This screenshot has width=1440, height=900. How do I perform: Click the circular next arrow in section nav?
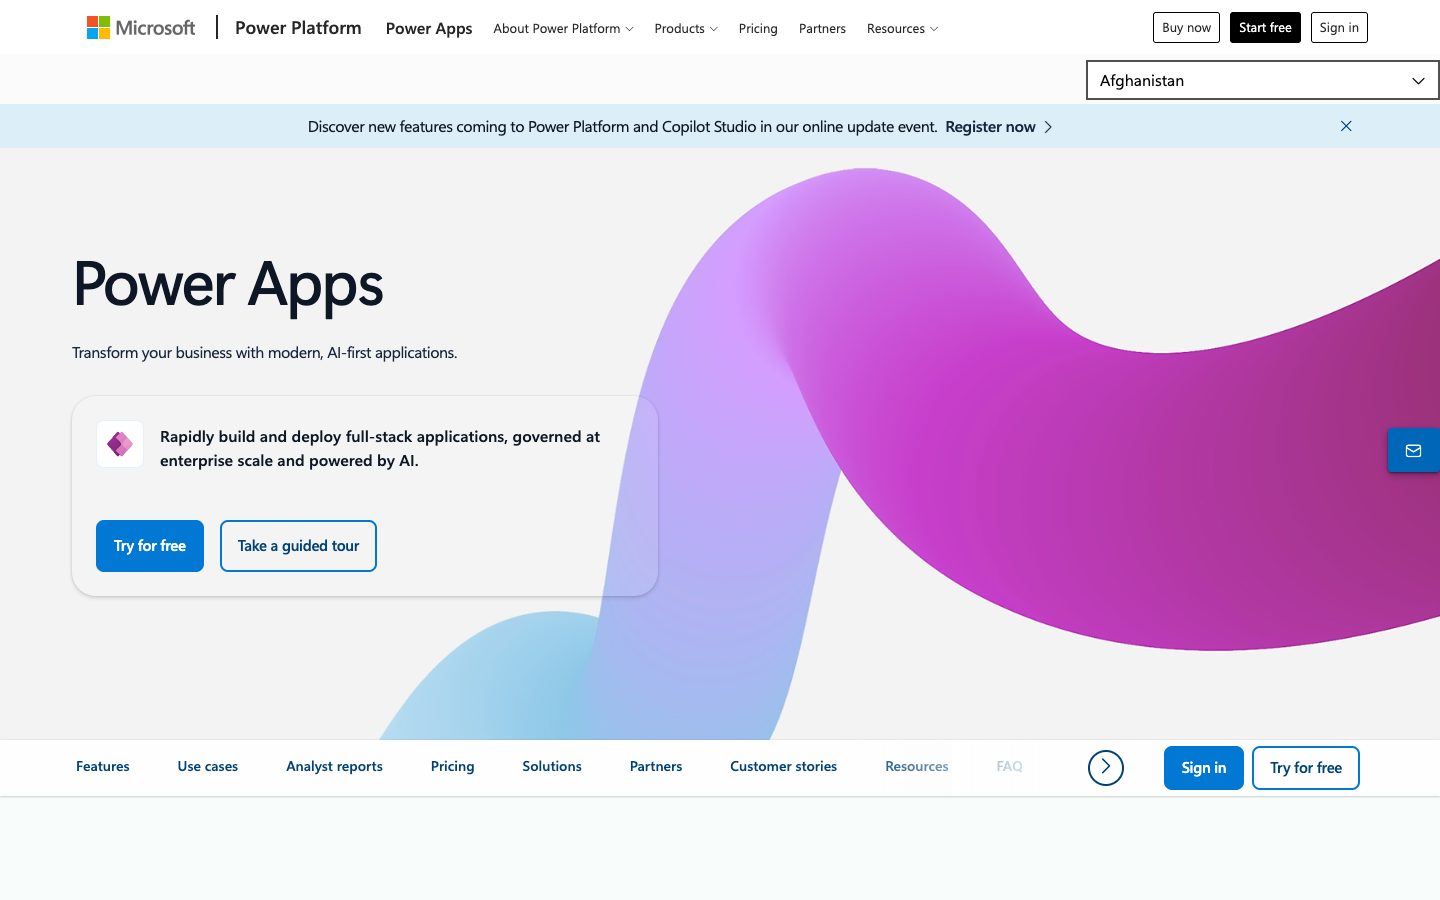click(1106, 767)
